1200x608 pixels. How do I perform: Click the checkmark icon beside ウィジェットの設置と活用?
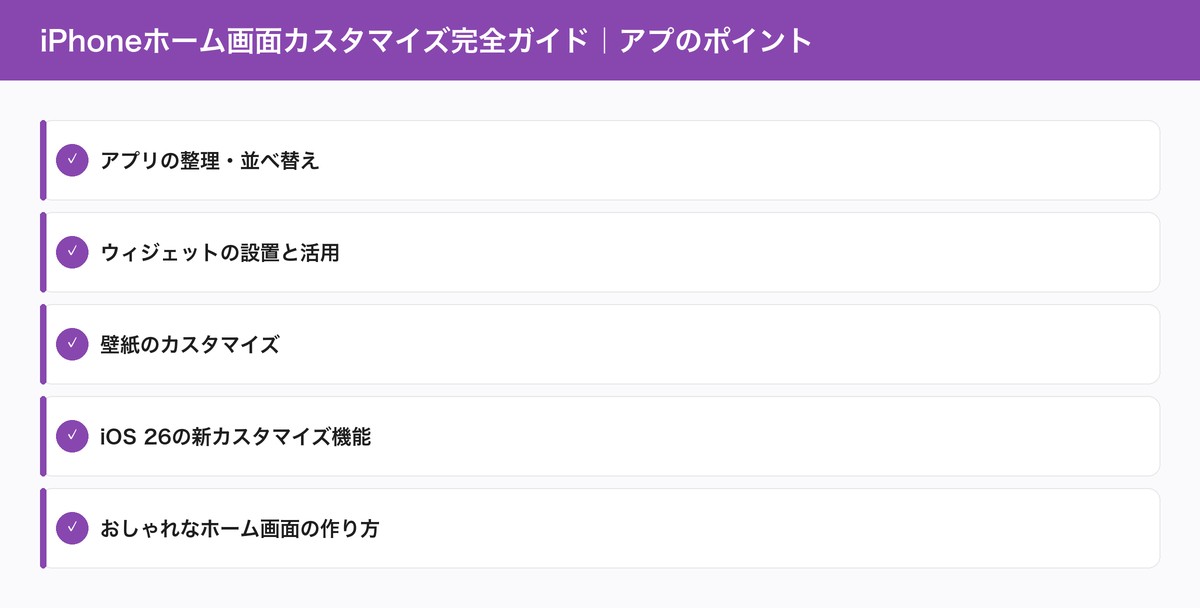click(x=72, y=252)
